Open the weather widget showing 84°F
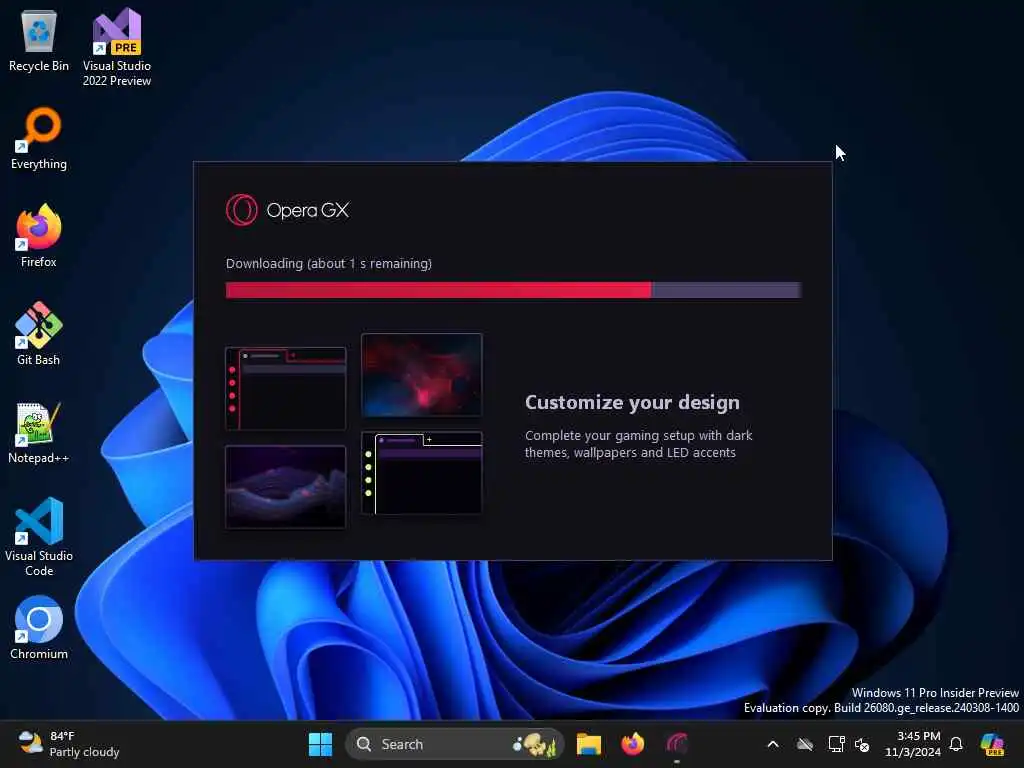Image resolution: width=1024 pixels, height=768 pixels. (69, 744)
